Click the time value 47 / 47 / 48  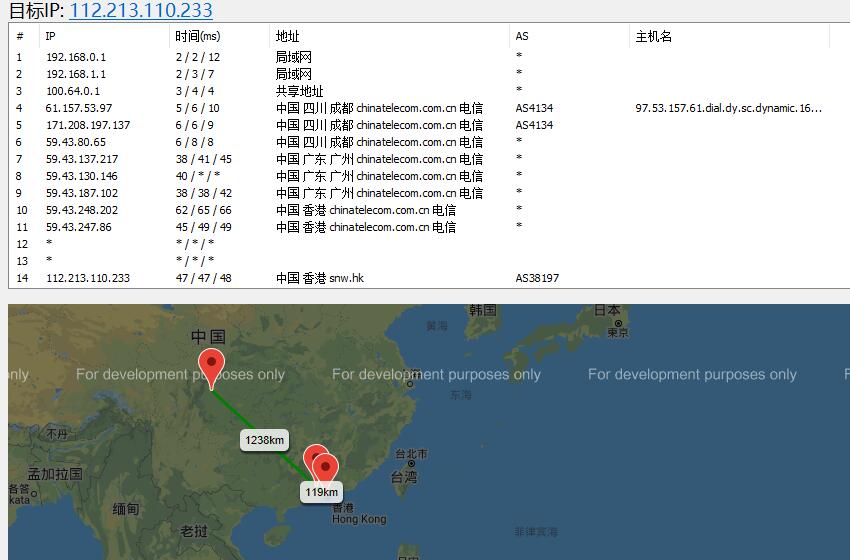(204, 278)
